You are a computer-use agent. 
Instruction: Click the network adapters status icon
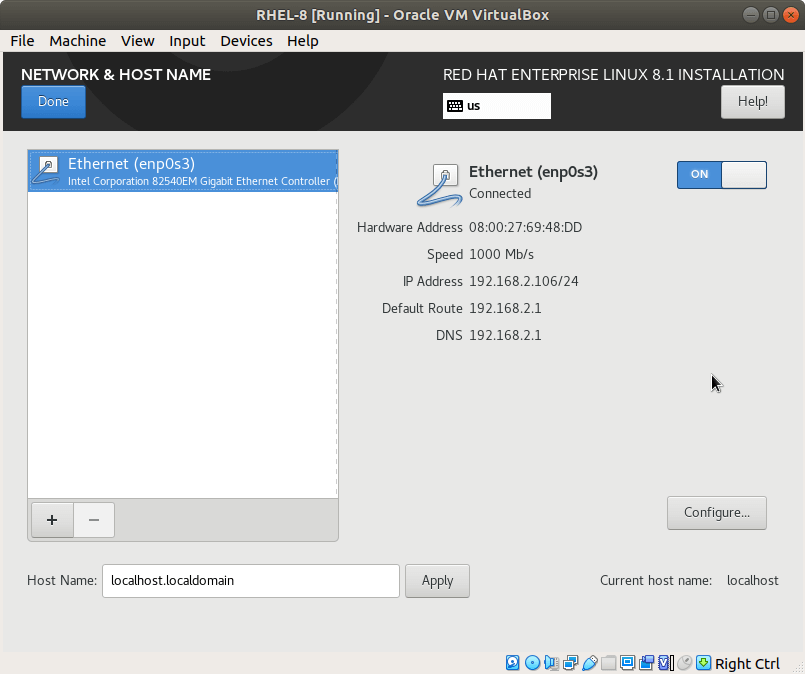pyautogui.click(x=570, y=663)
